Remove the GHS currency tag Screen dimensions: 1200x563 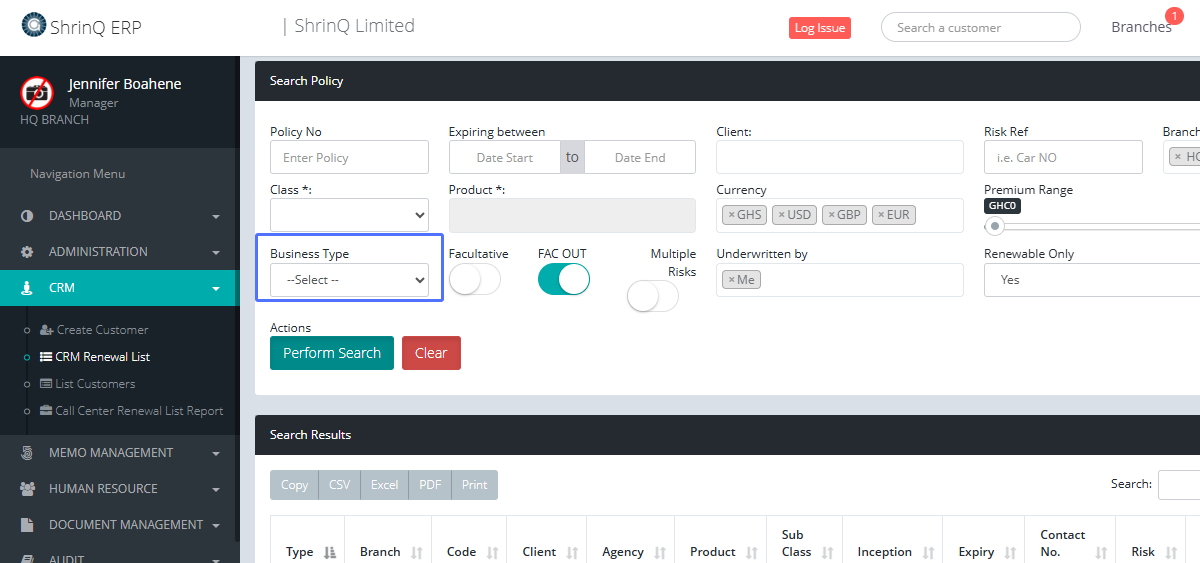[x=731, y=215]
